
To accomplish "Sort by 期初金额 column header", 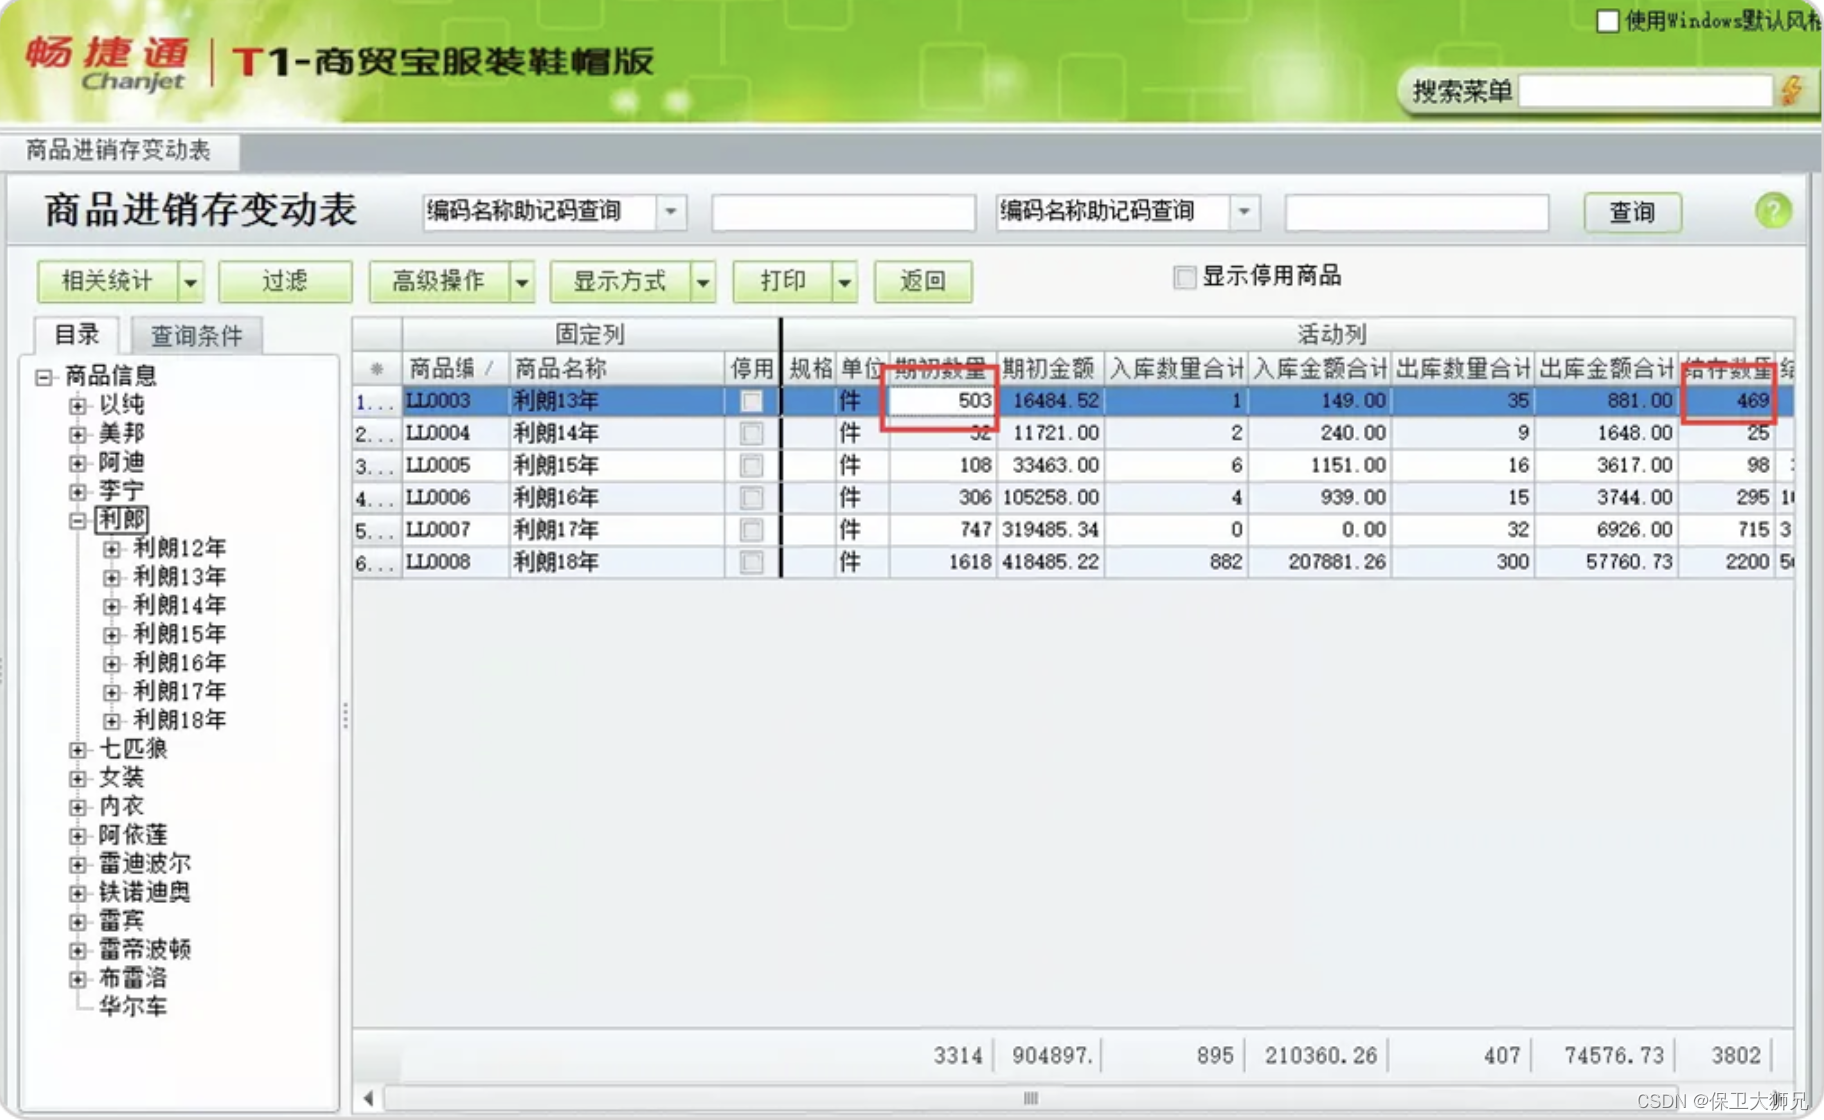I will pos(1050,369).
